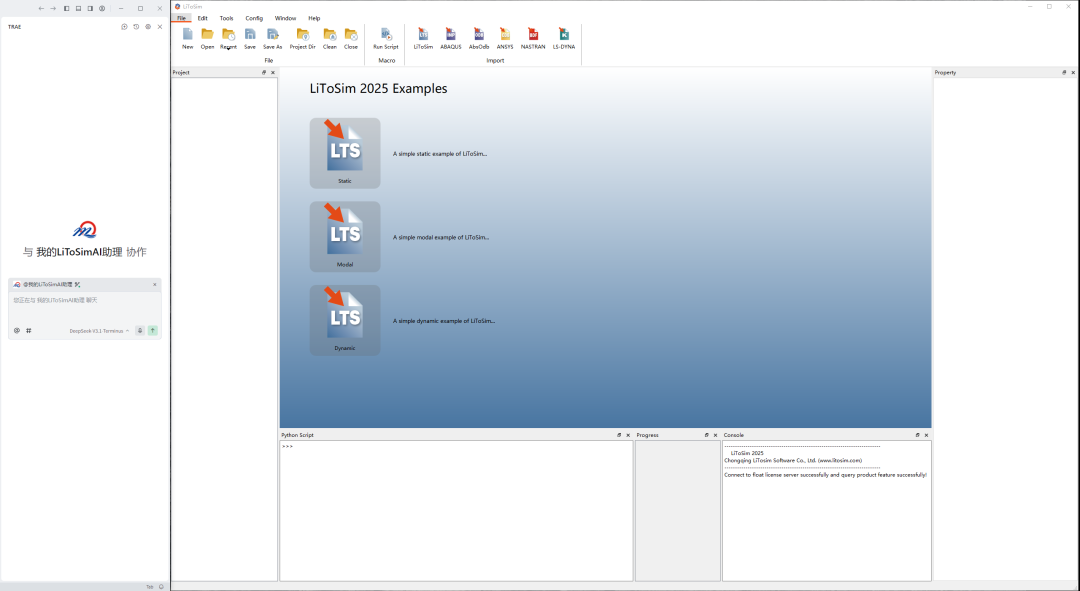Click the @ mention icon in chat
Viewport: 1080px width, 591px height.
point(17,331)
